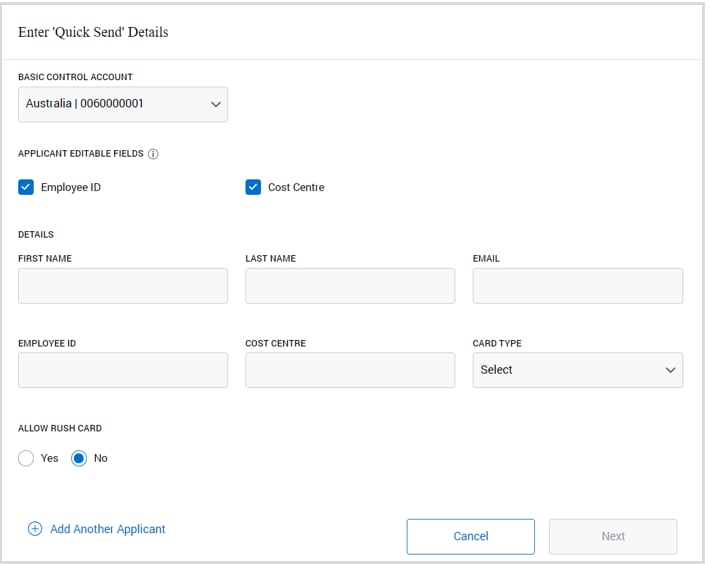The width and height of the screenshot is (710, 564).
Task: Uncheck the Employee ID checkbox
Action: [26, 187]
